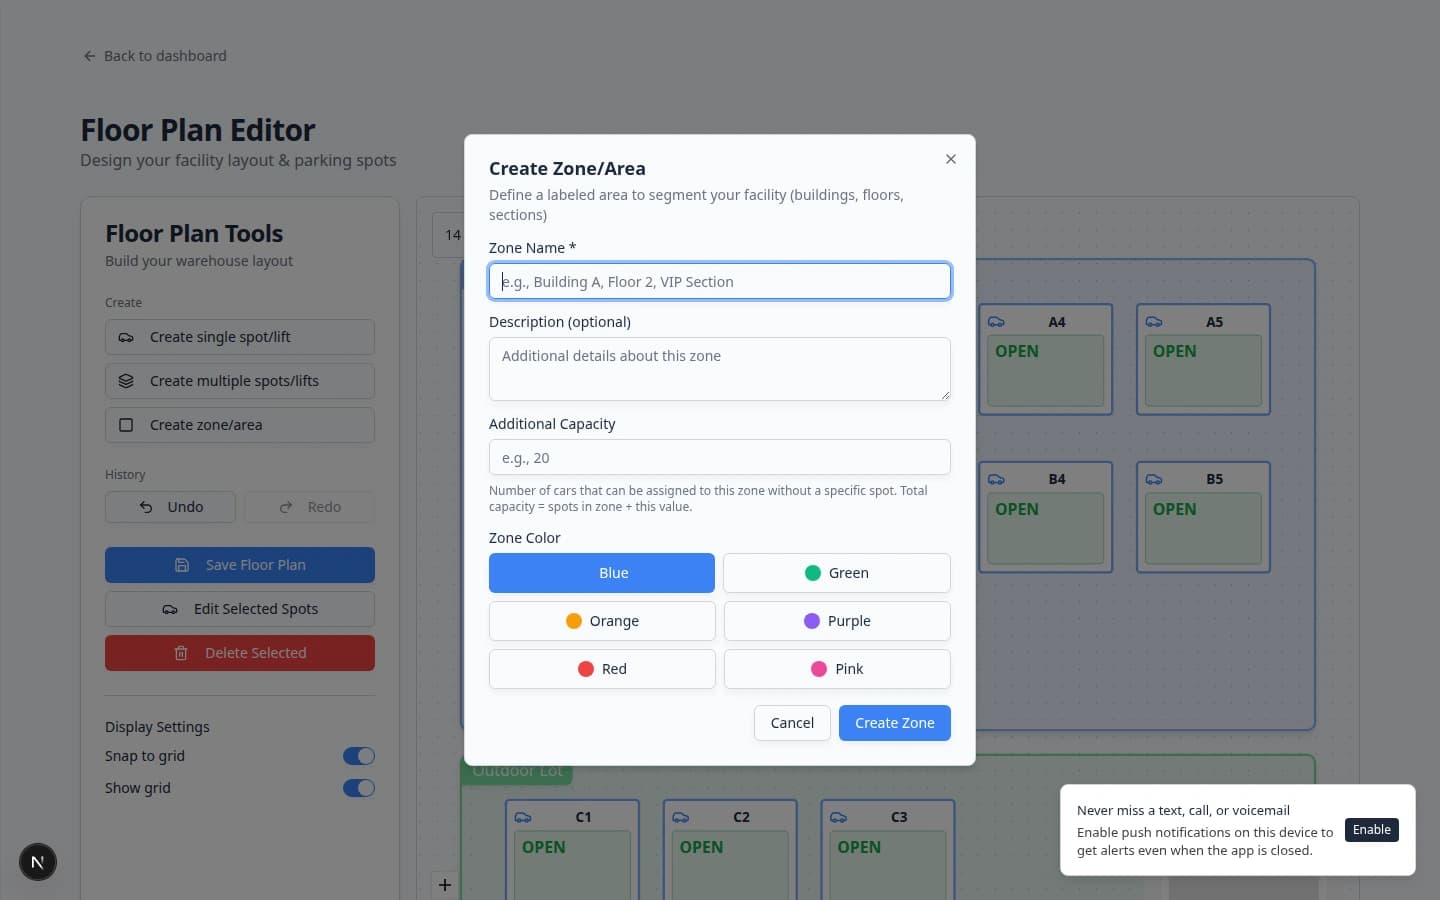1440x900 pixels.
Task: Select Blue zone color
Action: pos(602,573)
